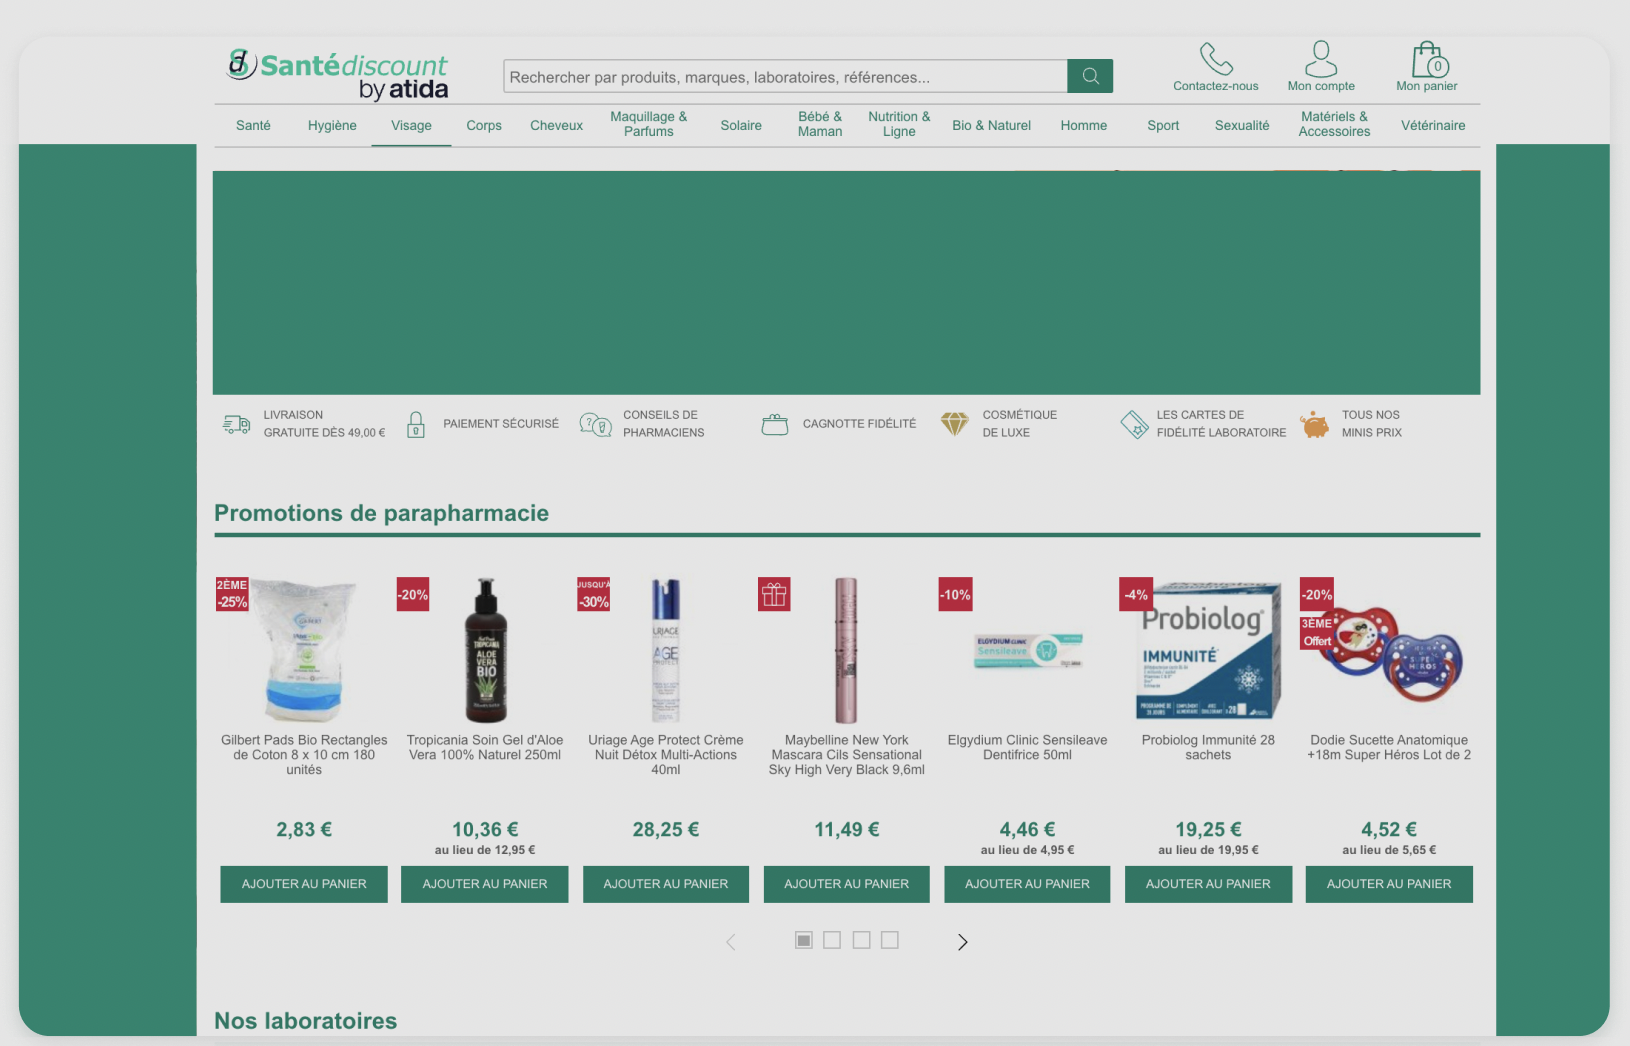Open Mon panier shopping bag icon

pyautogui.click(x=1429, y=60)
